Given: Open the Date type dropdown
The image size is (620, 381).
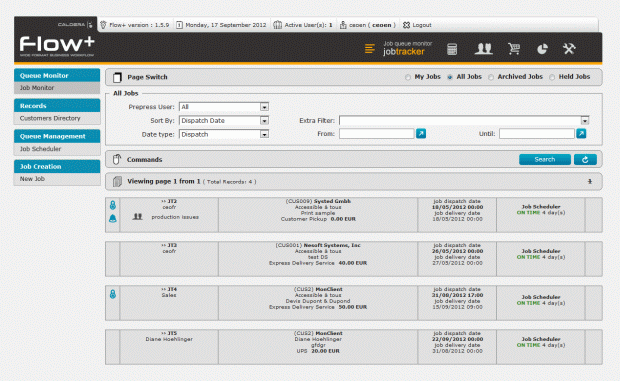Looking at the screenshot, I should [224, 134].
